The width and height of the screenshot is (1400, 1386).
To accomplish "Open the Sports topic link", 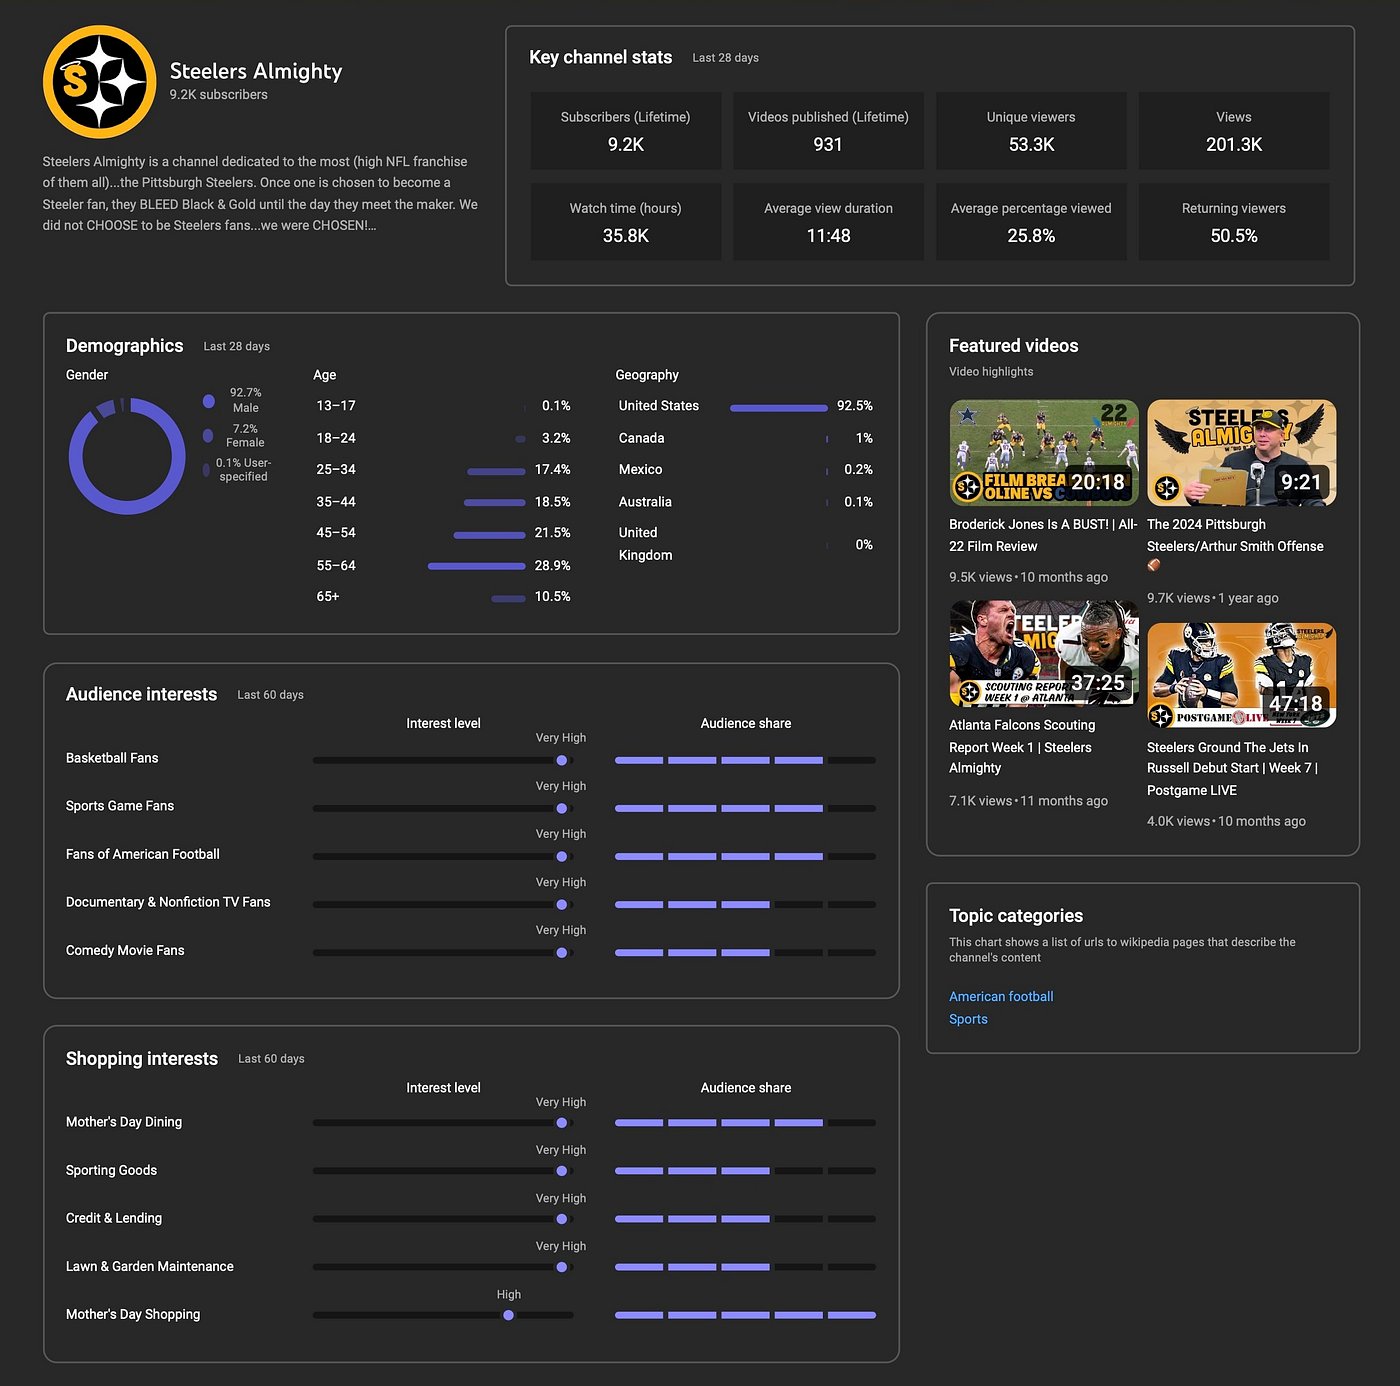I will (x=968, y=1019).
